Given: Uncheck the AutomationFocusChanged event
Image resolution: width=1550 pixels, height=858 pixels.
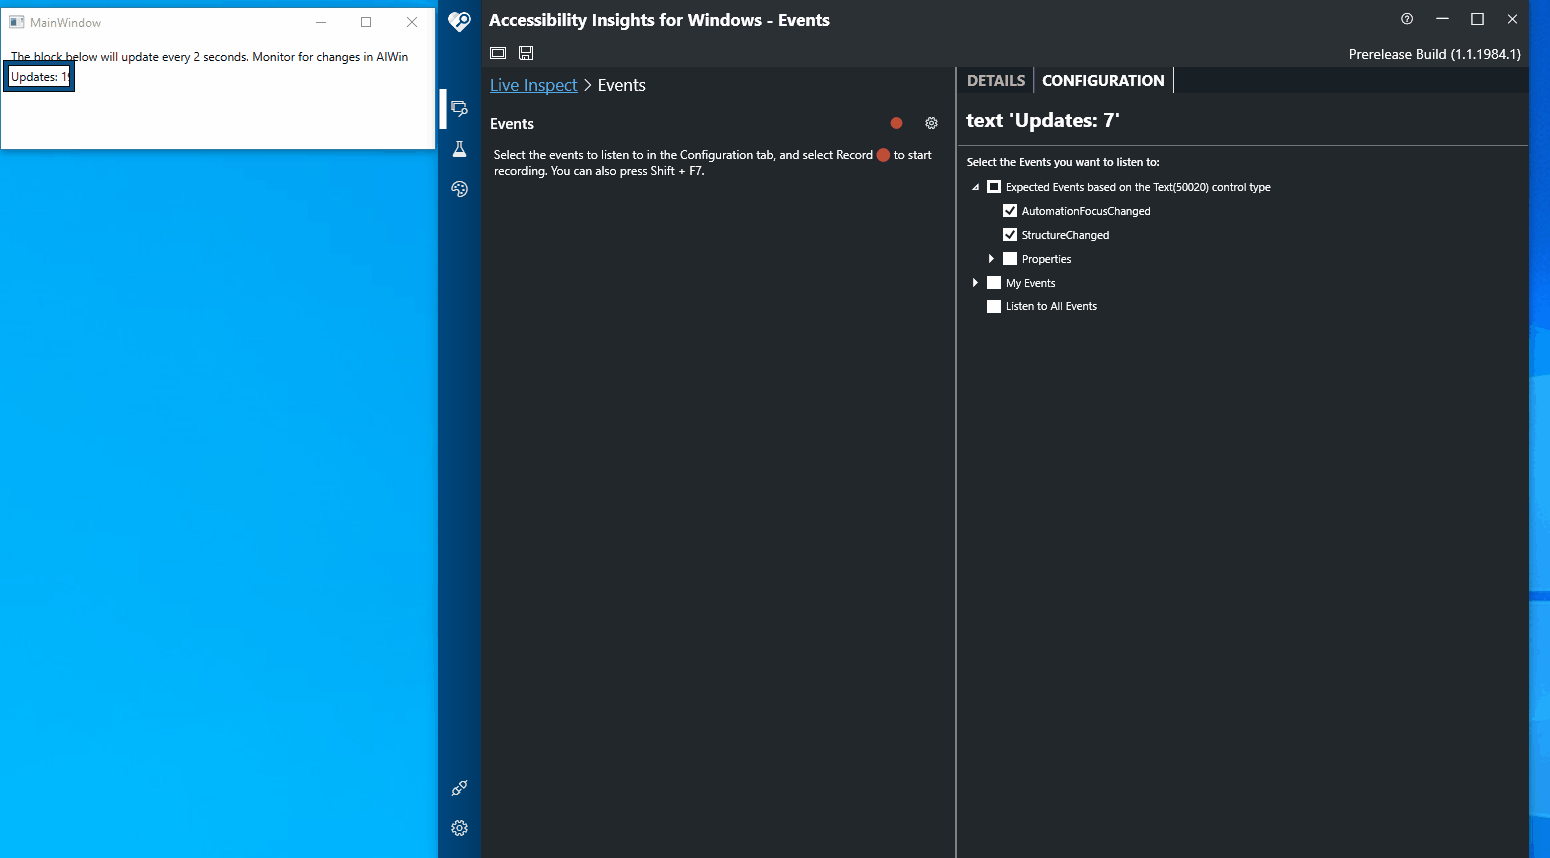Looking at the screenshot, I should [1010, 210].
